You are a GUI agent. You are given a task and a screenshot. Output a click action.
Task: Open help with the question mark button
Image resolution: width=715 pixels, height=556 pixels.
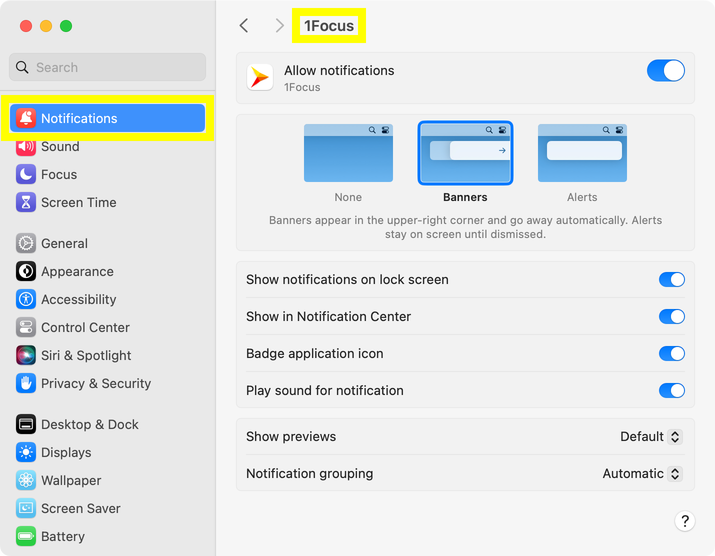(x=684, y=521)
